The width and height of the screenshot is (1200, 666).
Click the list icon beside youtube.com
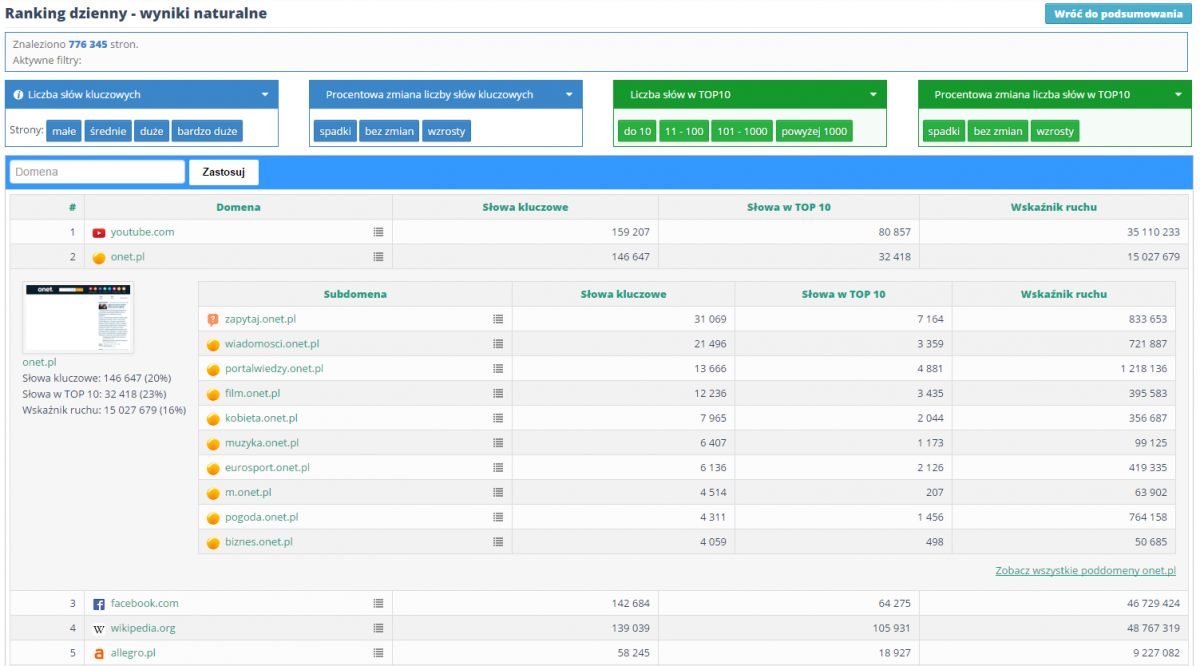click(378, 232)
